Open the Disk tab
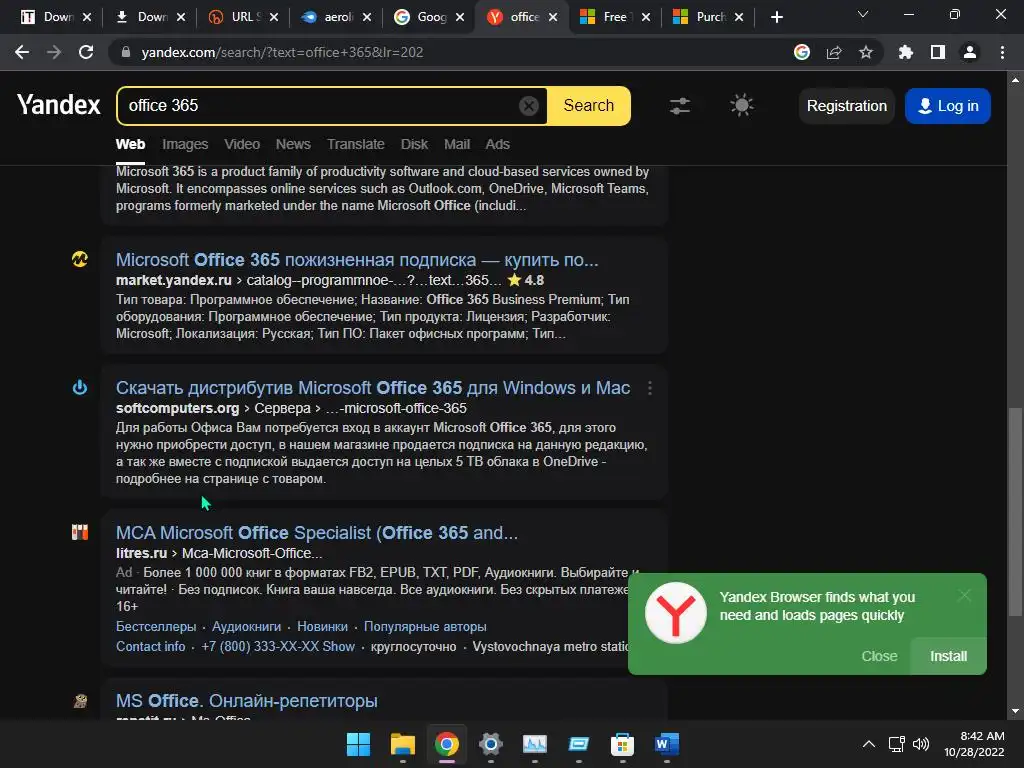The height and width of the screenshot is (768, 1024). (x=414, y=144)
